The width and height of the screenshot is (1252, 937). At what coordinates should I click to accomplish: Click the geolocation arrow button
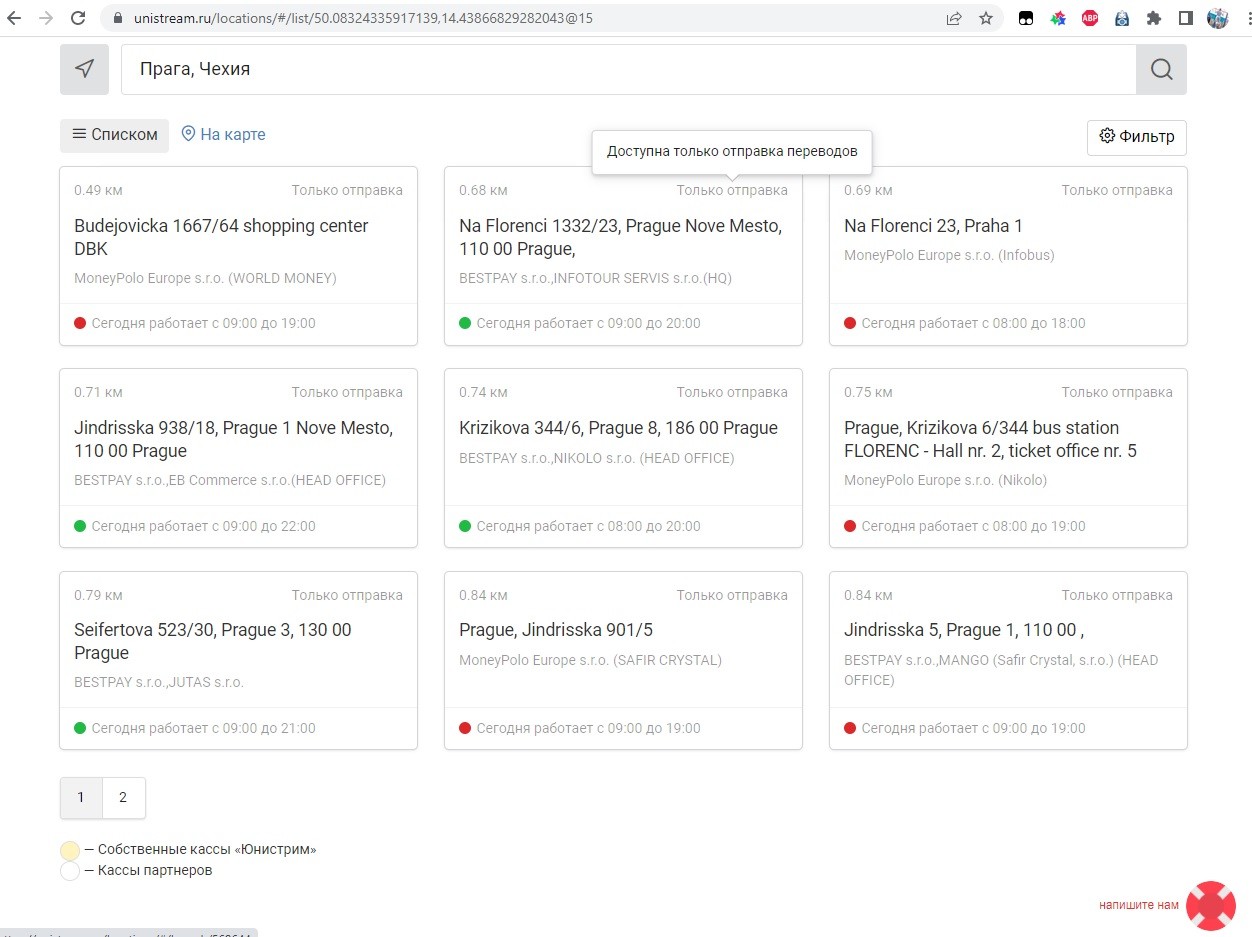click(x=85, y=69)
